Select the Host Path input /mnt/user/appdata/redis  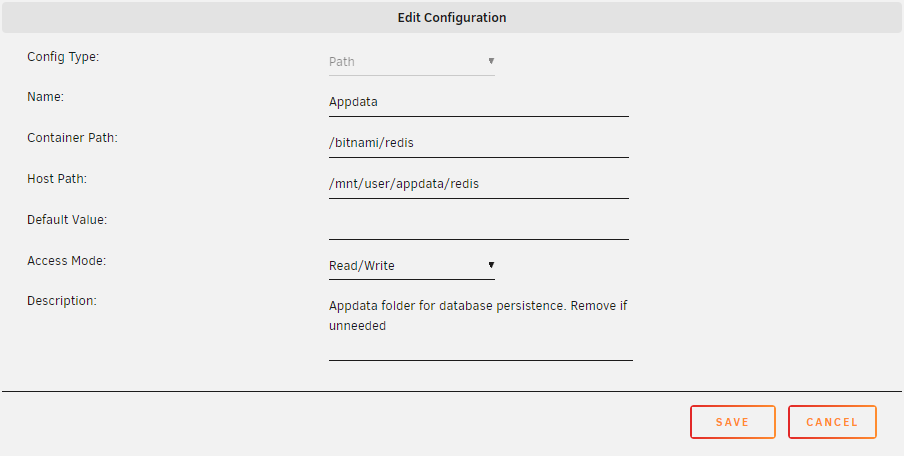[x=479, y=184]
